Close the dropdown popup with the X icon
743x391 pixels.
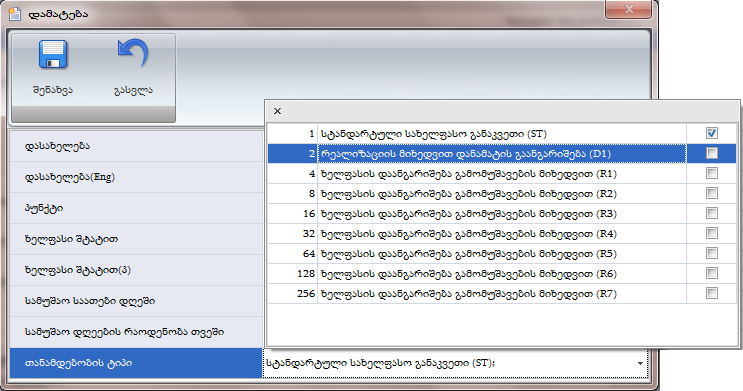tap(278, 111)
